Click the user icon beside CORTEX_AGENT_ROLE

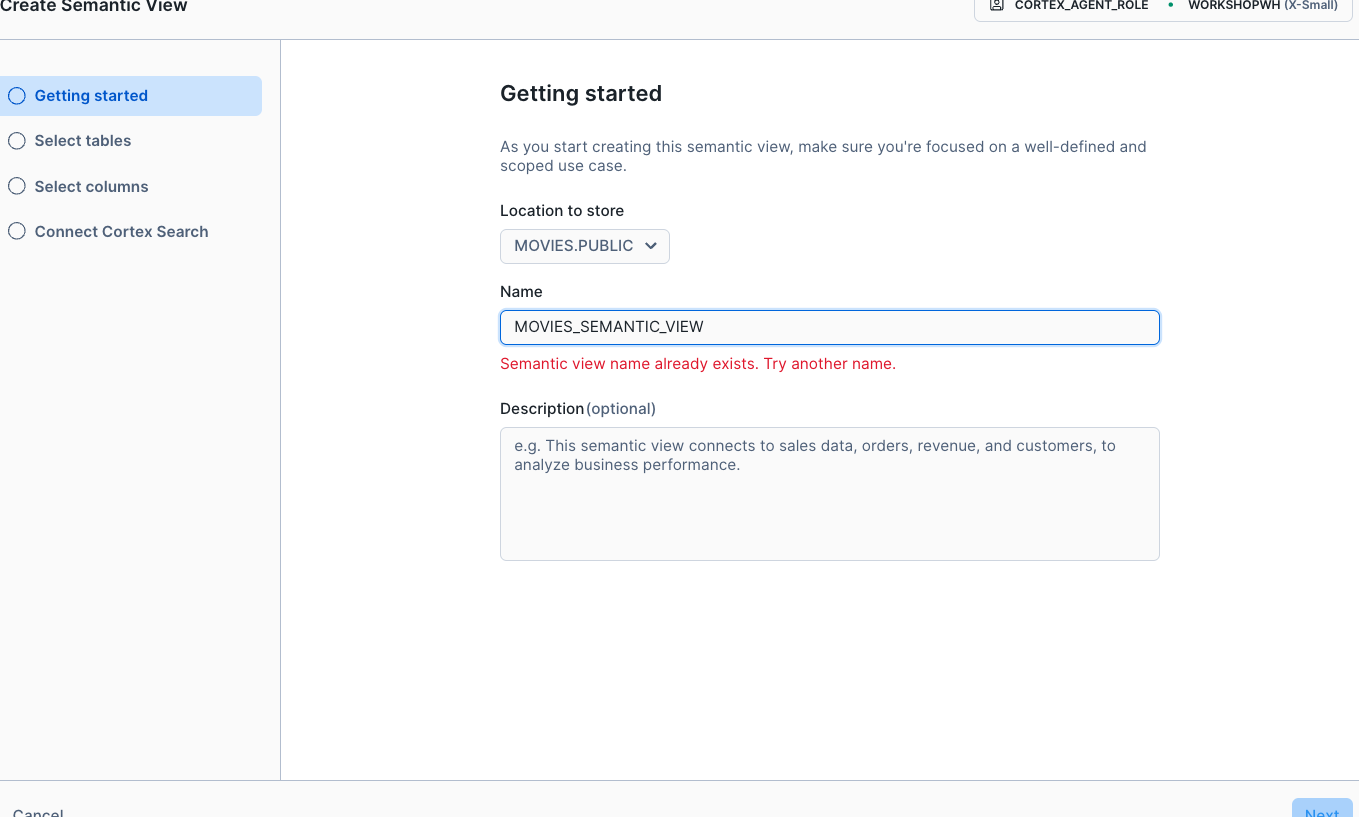click(996, 5)
